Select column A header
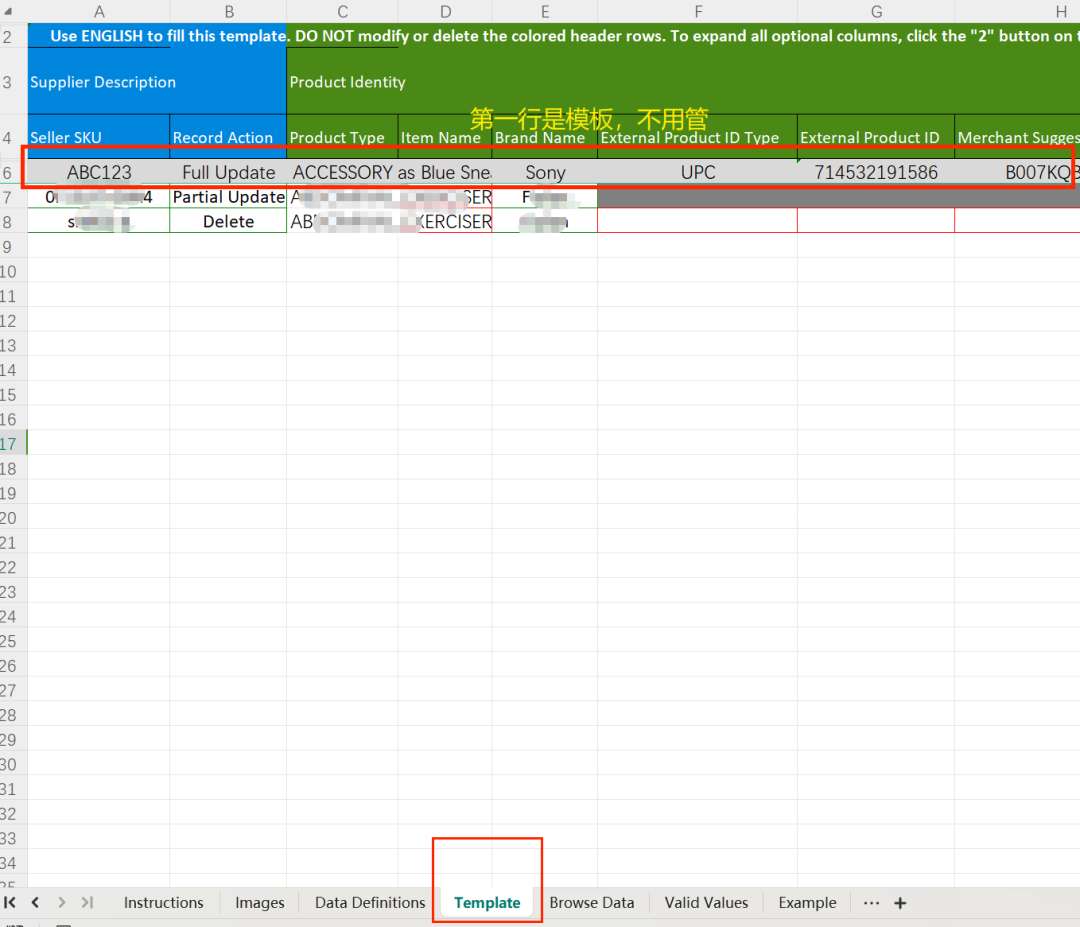 click(99, 11)
